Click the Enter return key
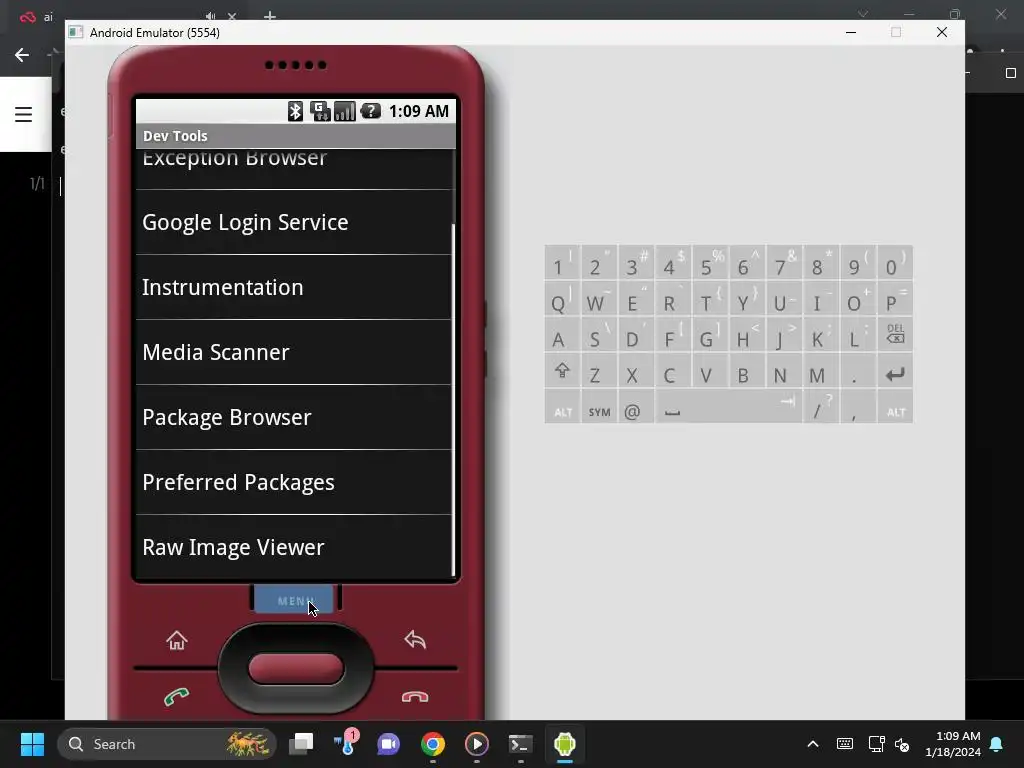Image resolution: width=1024 pixels, height=768 pixels. click(x=895, y=371)
